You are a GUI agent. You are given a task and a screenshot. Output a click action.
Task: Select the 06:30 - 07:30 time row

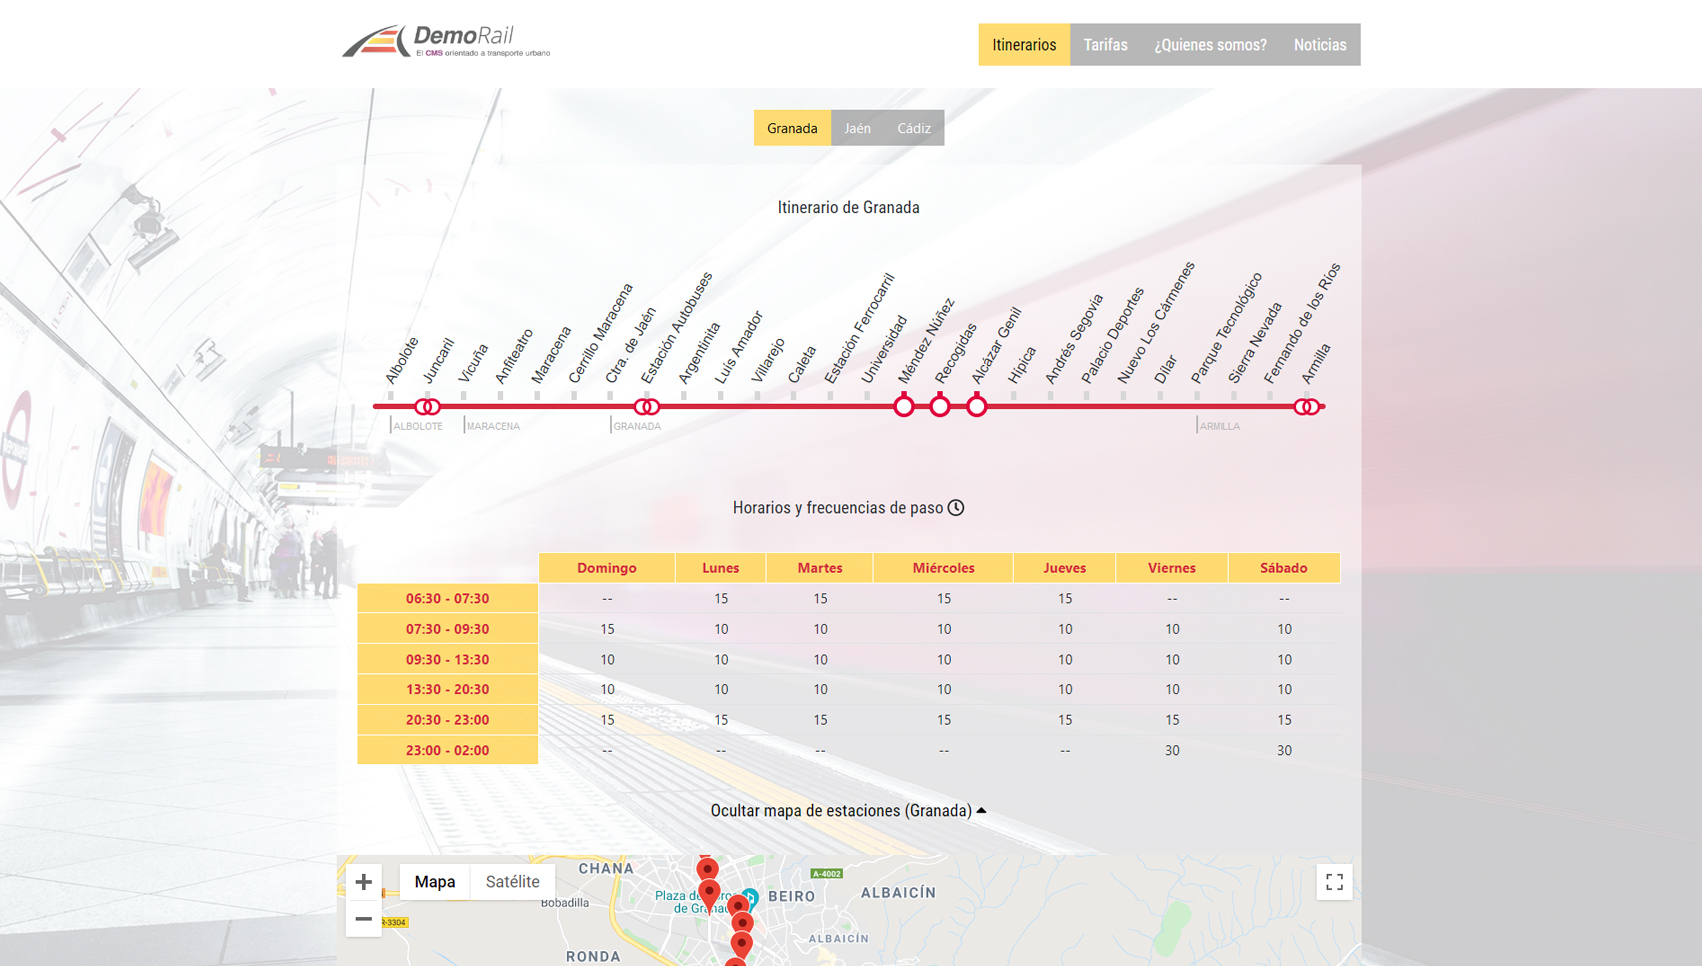pyautogui.click(x=447, y=598)
